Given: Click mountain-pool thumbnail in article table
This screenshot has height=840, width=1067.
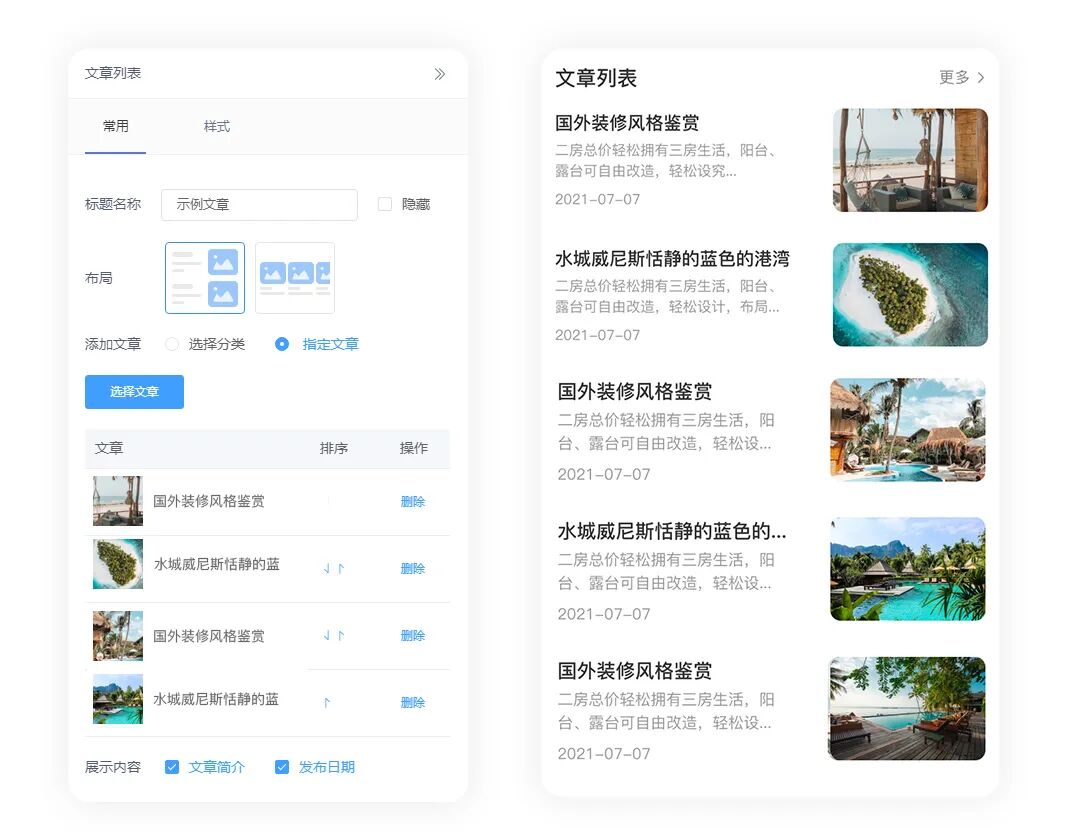Looking at the screenshot, I should tap(118, 699).
